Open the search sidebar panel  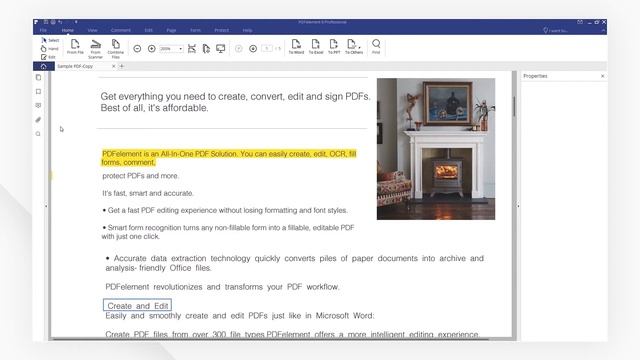pos(38,134)
